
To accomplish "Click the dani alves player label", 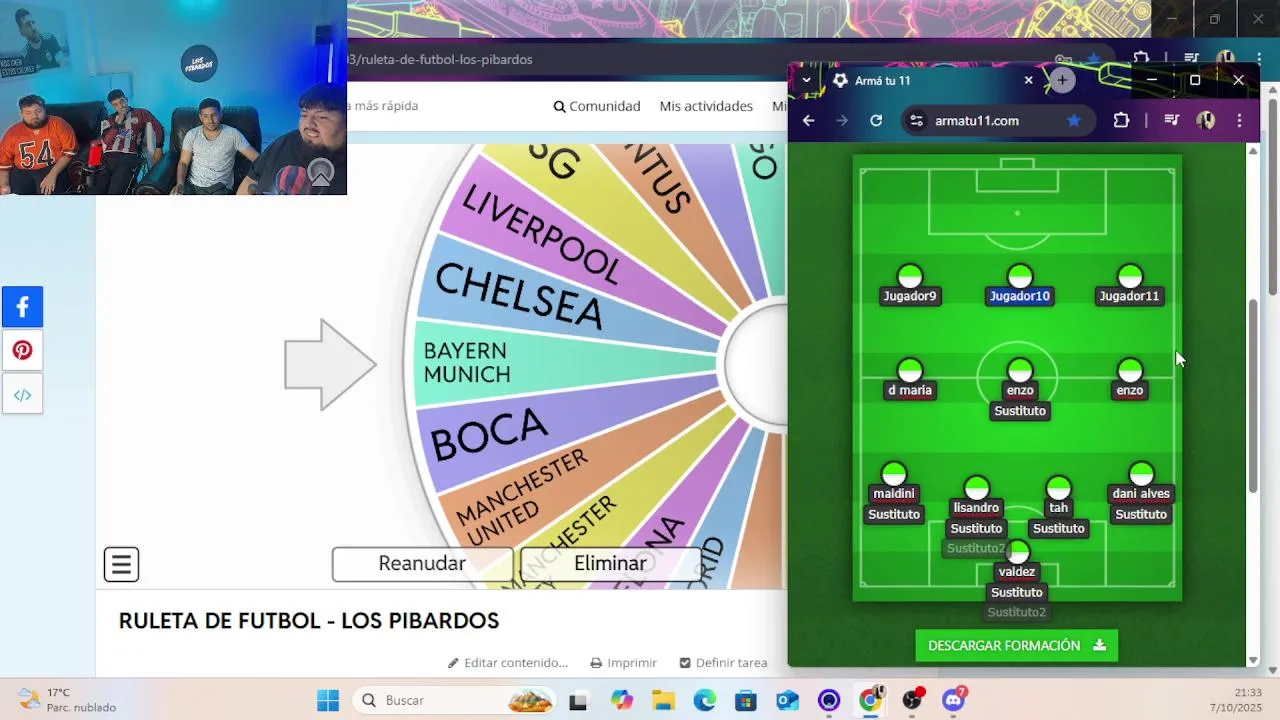I will (1141, 494).
